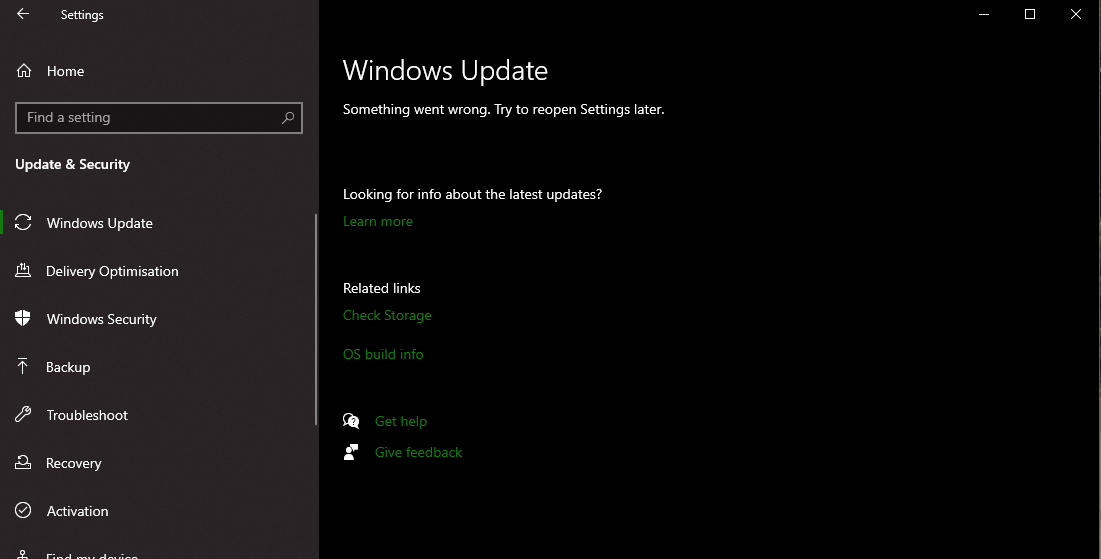Viewport: 1101px width, 559px height.
Task: Click the back arrow in Settings
Action: [22, 14]
